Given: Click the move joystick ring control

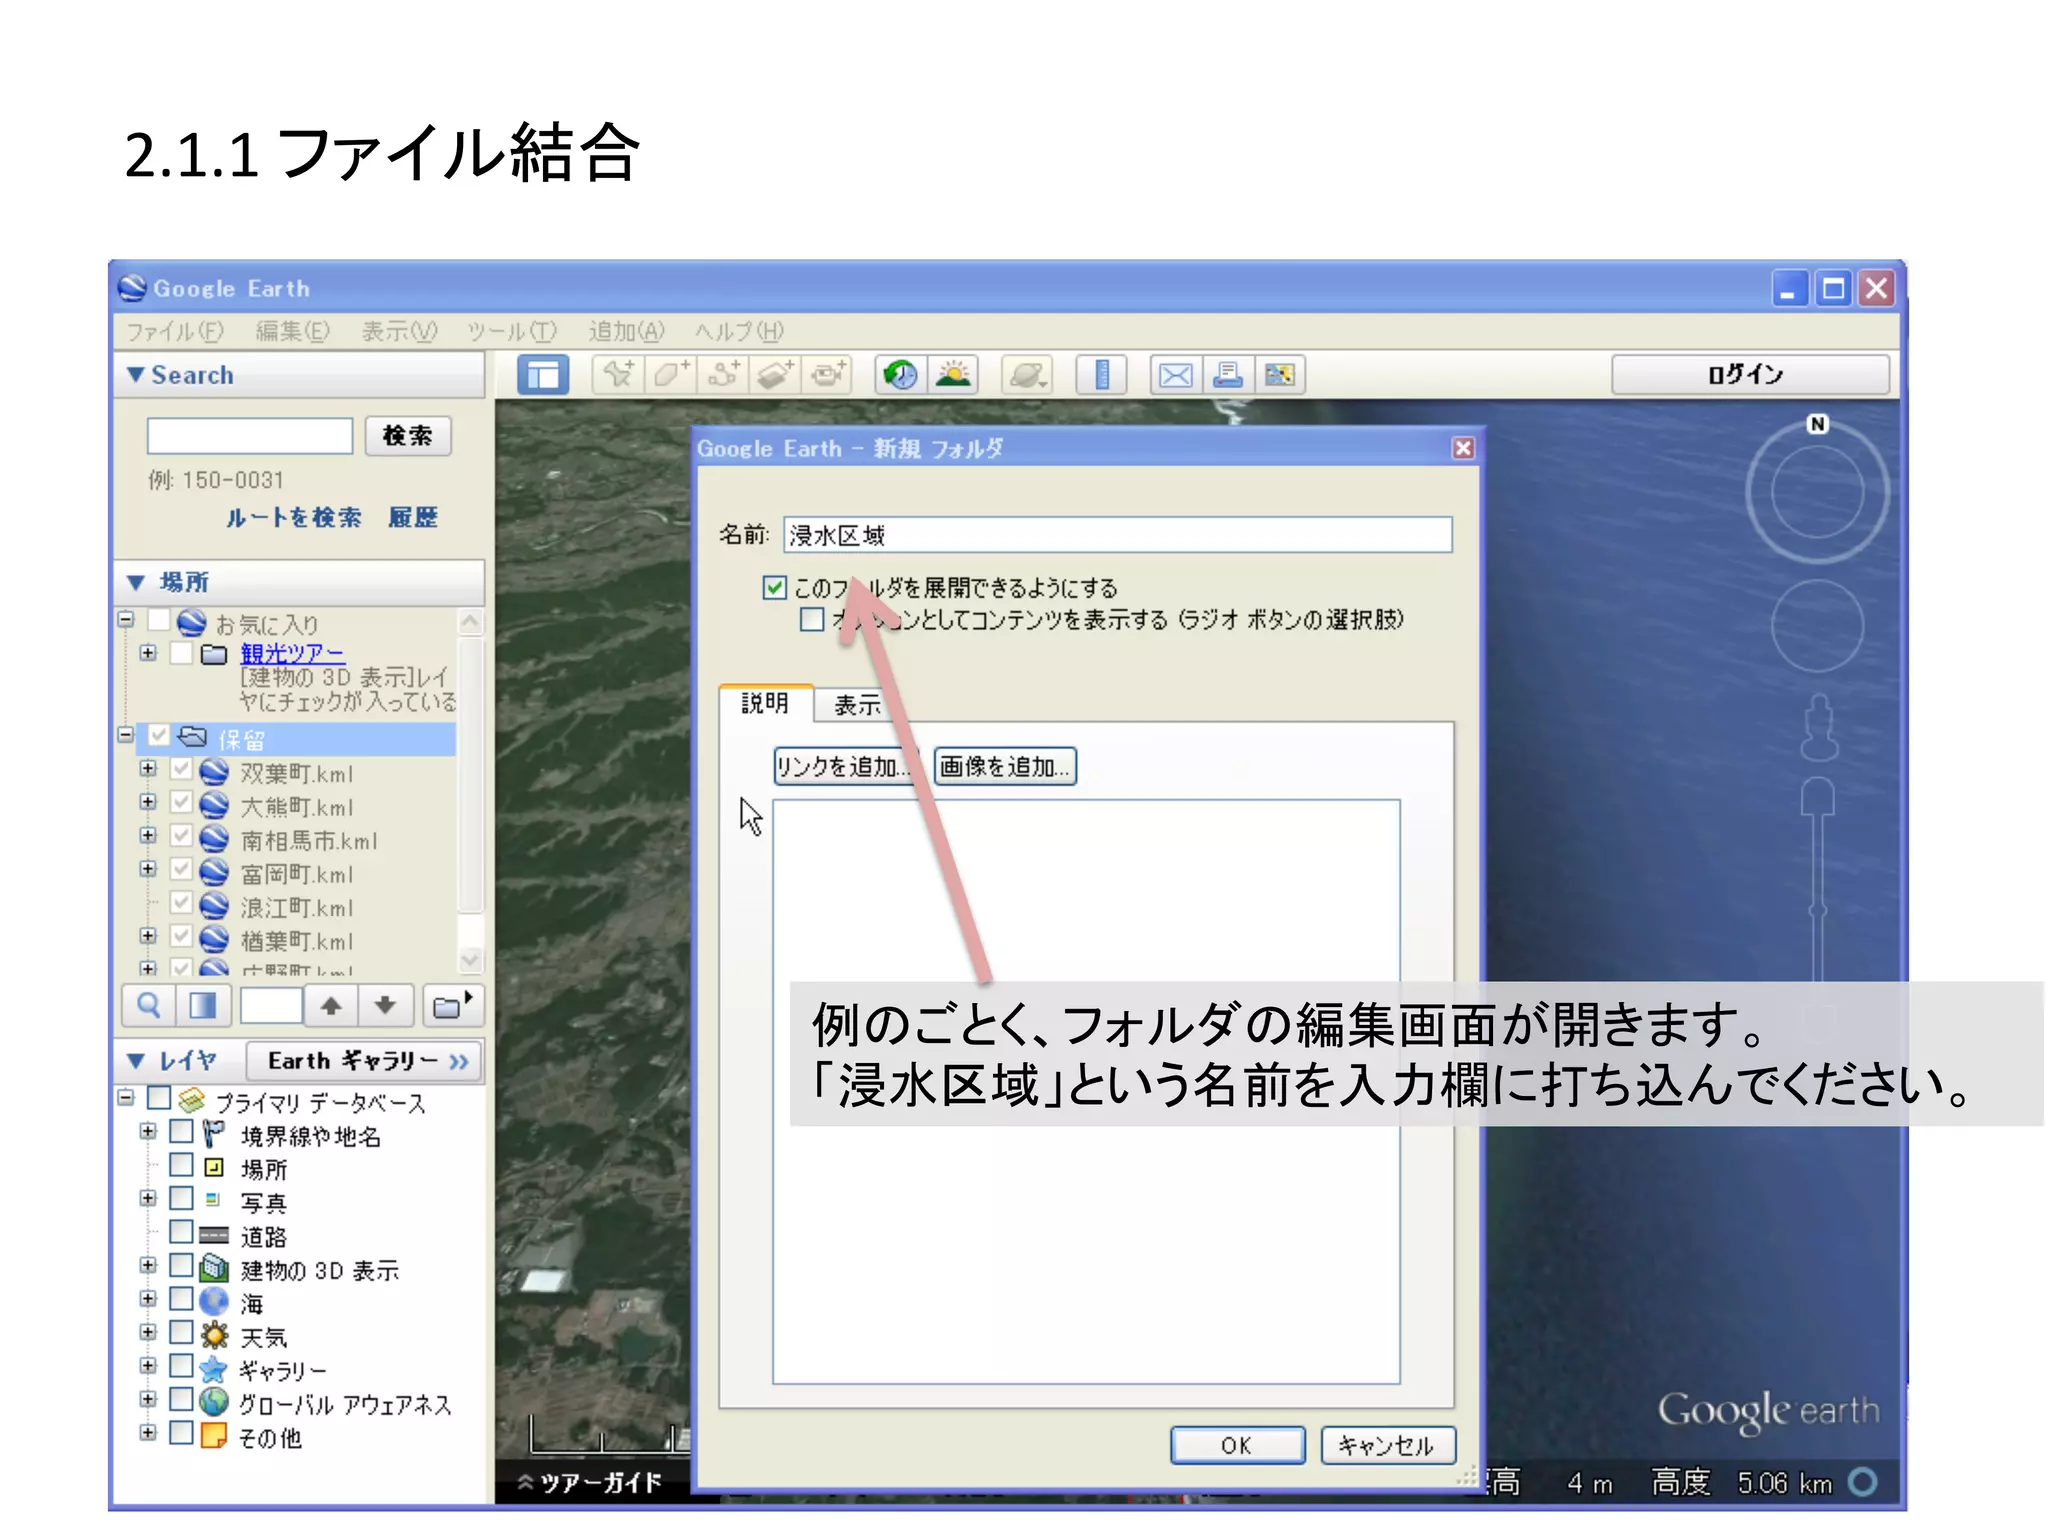Looking at the screenshot, I should 1818,626.
